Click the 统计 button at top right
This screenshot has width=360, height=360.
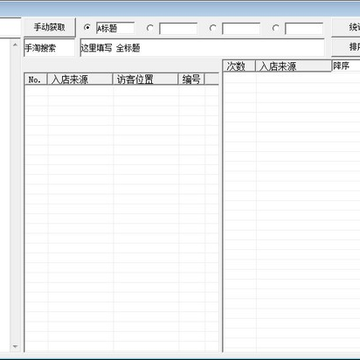pos(346,27)
